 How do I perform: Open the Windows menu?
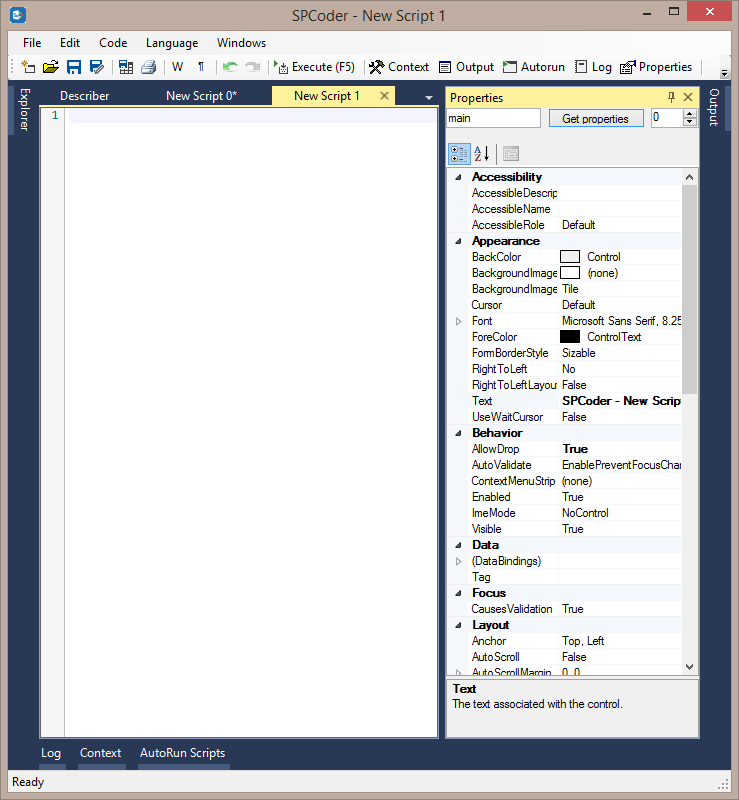pyautogui.click(x=241, y=43)
